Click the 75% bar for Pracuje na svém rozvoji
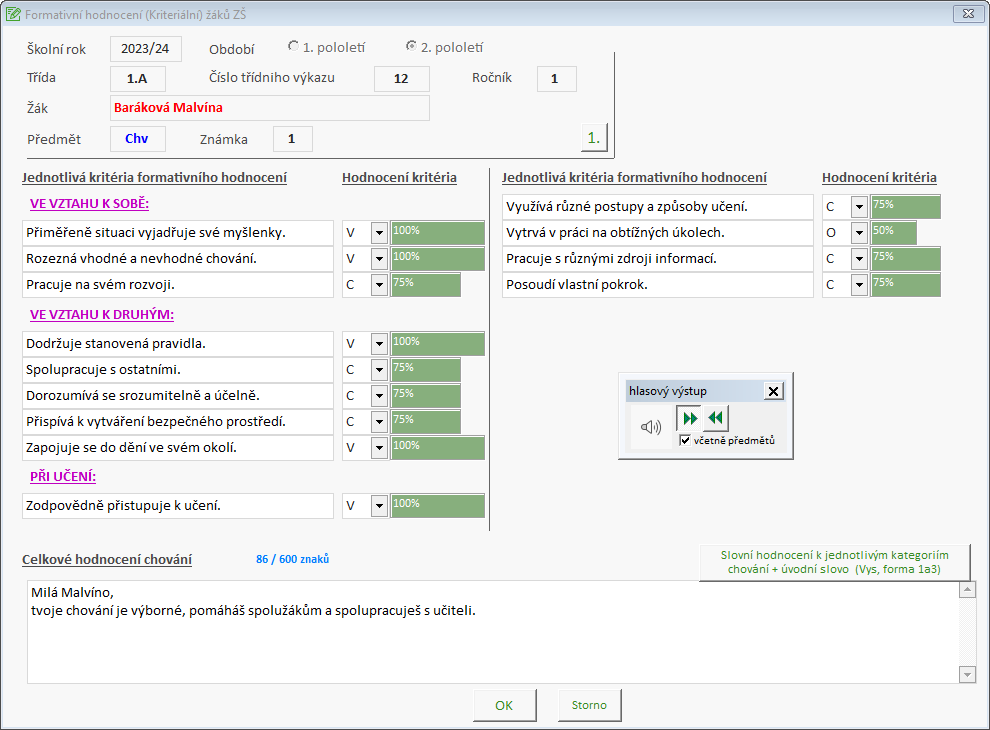Viewport: 990px width, 730px height. pyautogui.click(x=426, y=285)
